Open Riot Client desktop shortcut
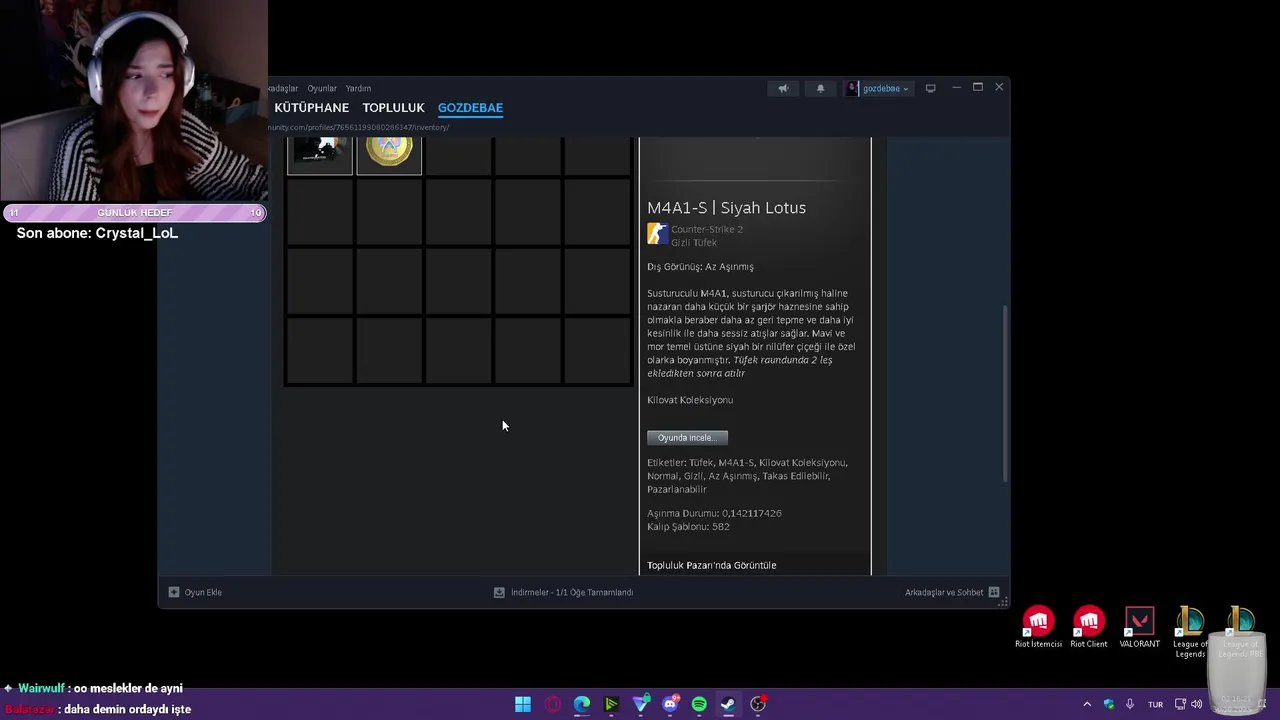 [1089, 628]
